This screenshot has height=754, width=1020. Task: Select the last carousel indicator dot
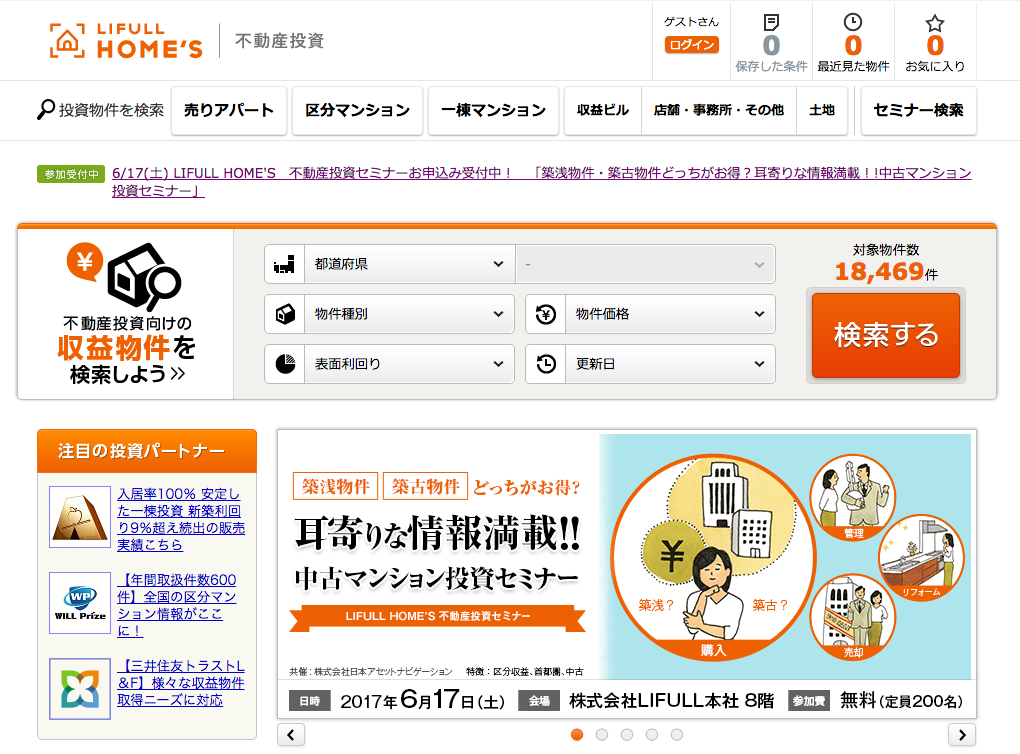click(x=677, y=735)
